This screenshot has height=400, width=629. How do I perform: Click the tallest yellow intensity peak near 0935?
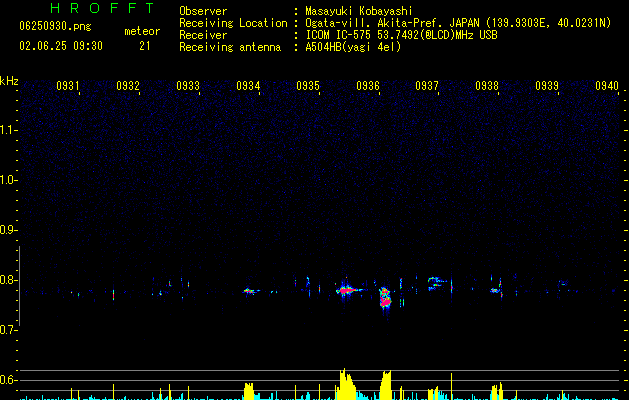(x=347, y=384)
